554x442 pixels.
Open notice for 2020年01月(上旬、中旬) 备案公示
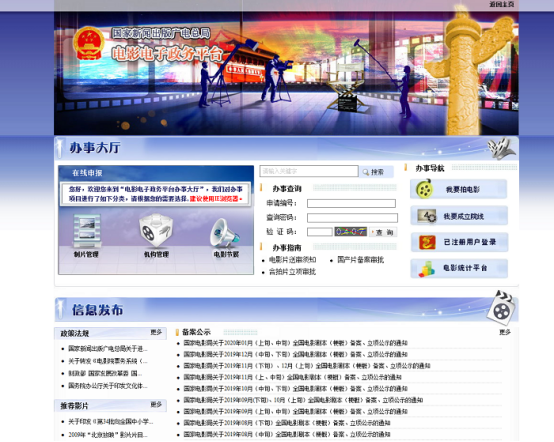point(295,343)
